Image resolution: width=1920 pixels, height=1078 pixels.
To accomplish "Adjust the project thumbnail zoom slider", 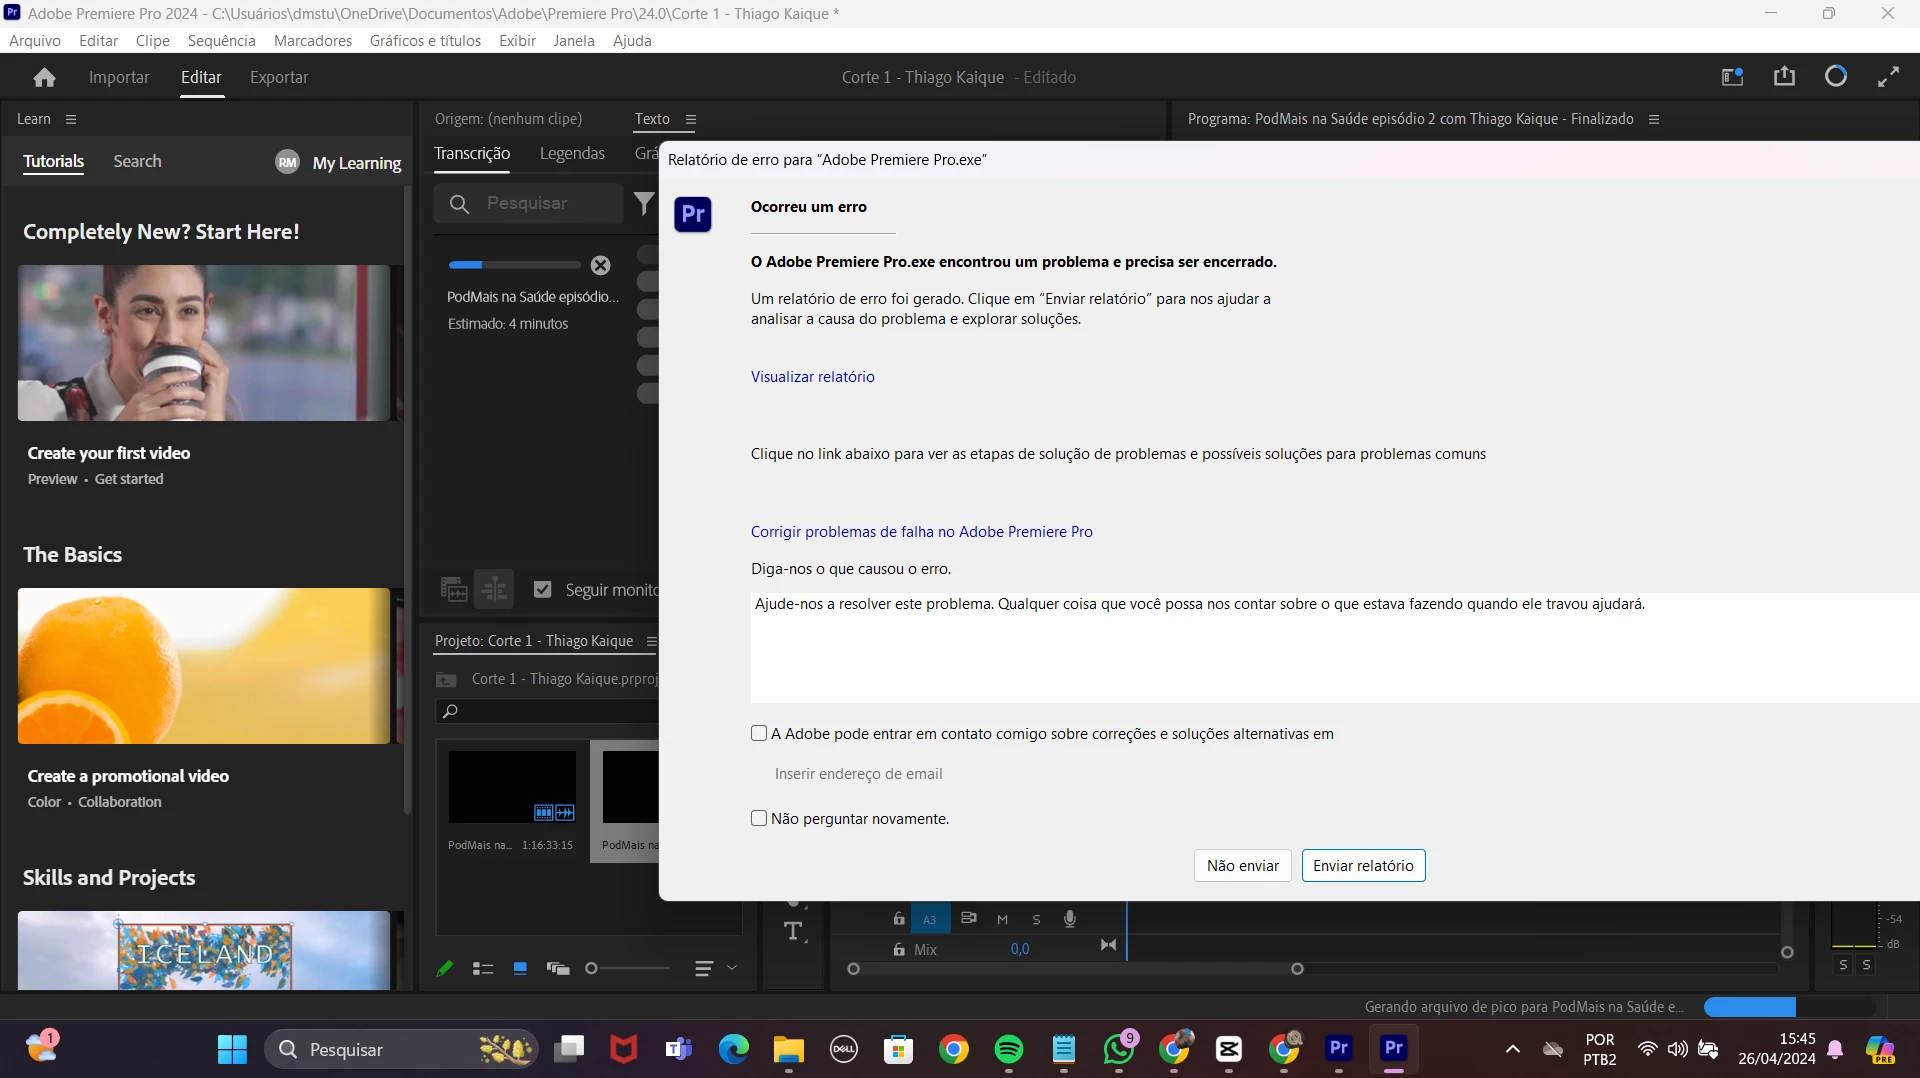I will coord(628,968).
